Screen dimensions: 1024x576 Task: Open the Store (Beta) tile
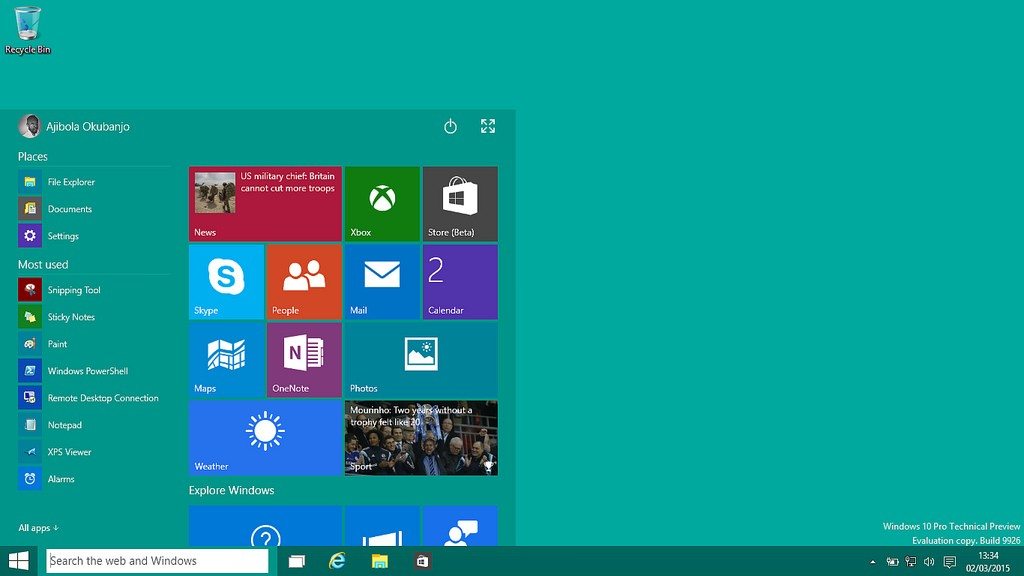click(x=460, y=204)
